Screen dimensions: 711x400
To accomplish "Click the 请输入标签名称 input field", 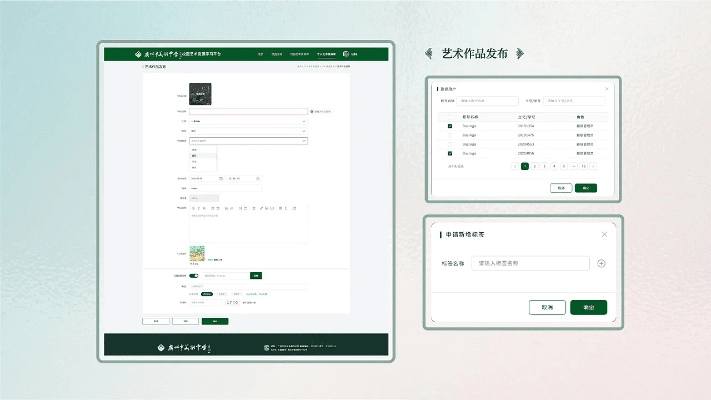I will [x=531, y=264].
